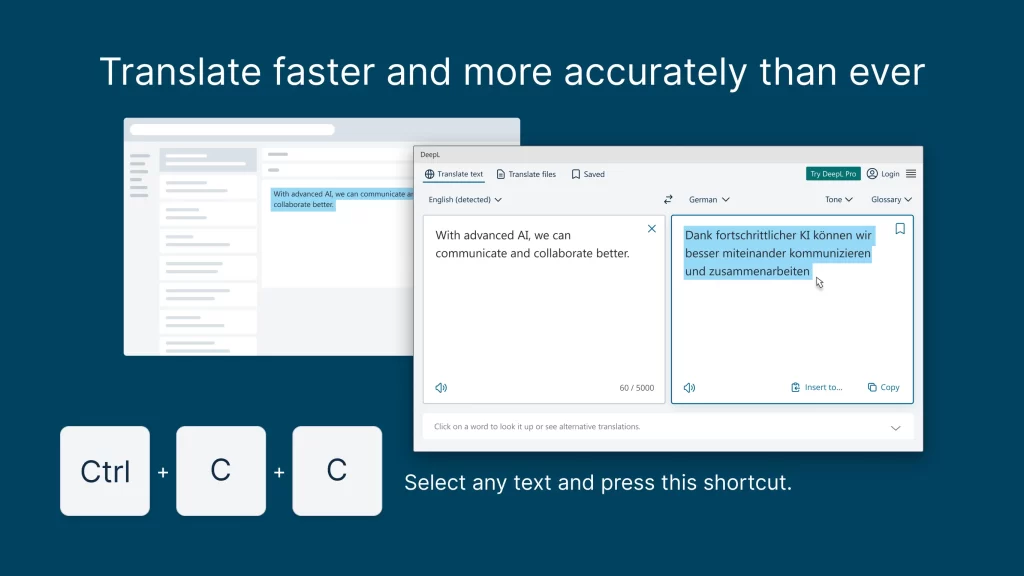Play audio of the English source text

(x=441, y=388)
